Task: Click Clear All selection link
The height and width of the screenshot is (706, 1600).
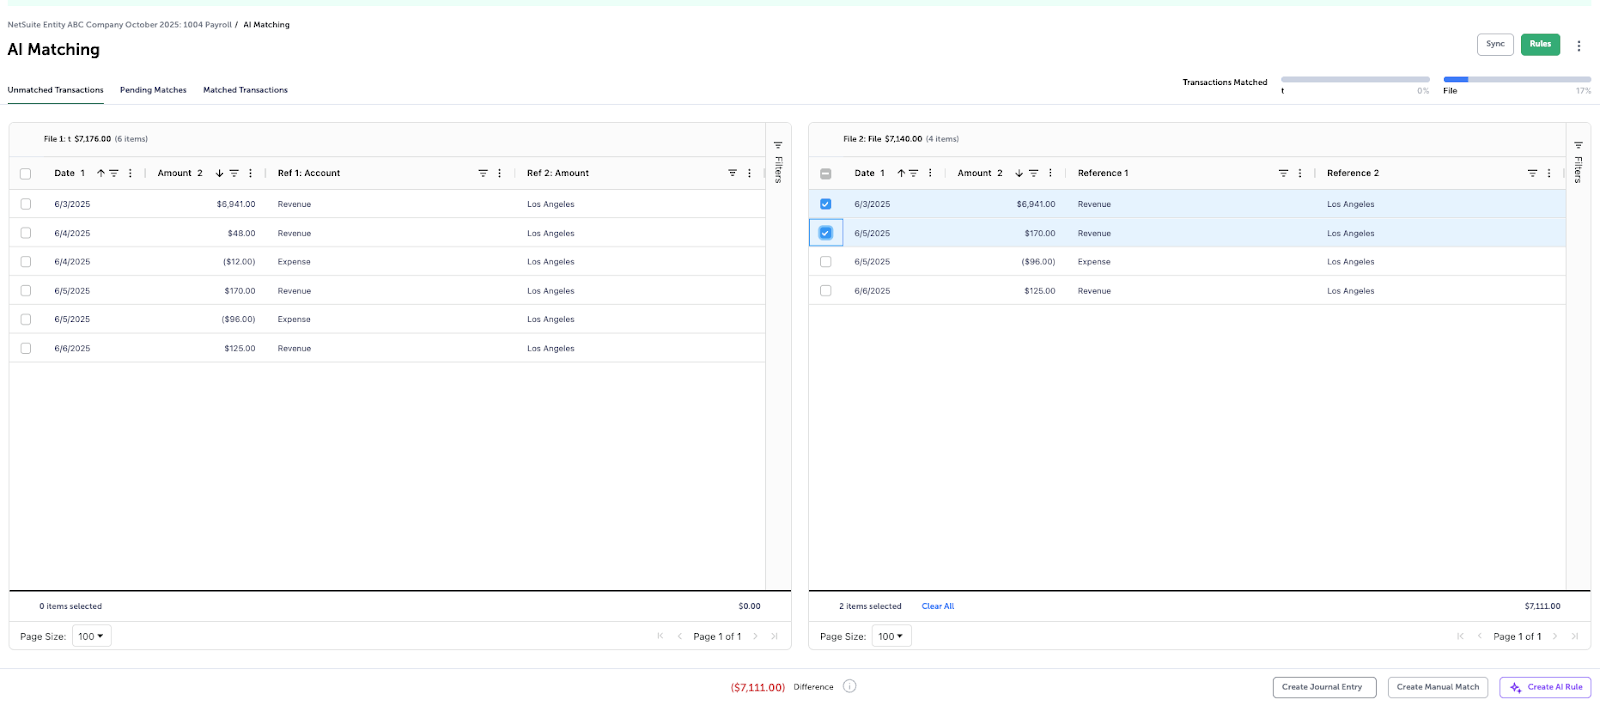Action: click(x=937, y=606)
